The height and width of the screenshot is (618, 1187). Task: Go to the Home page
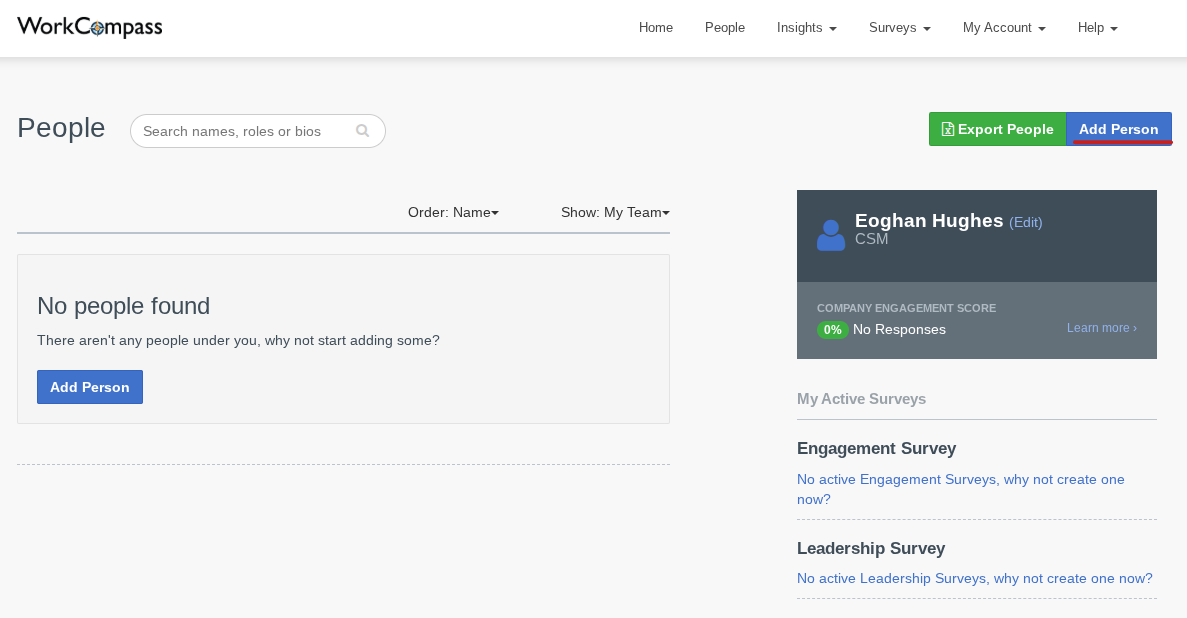[656, 28]
